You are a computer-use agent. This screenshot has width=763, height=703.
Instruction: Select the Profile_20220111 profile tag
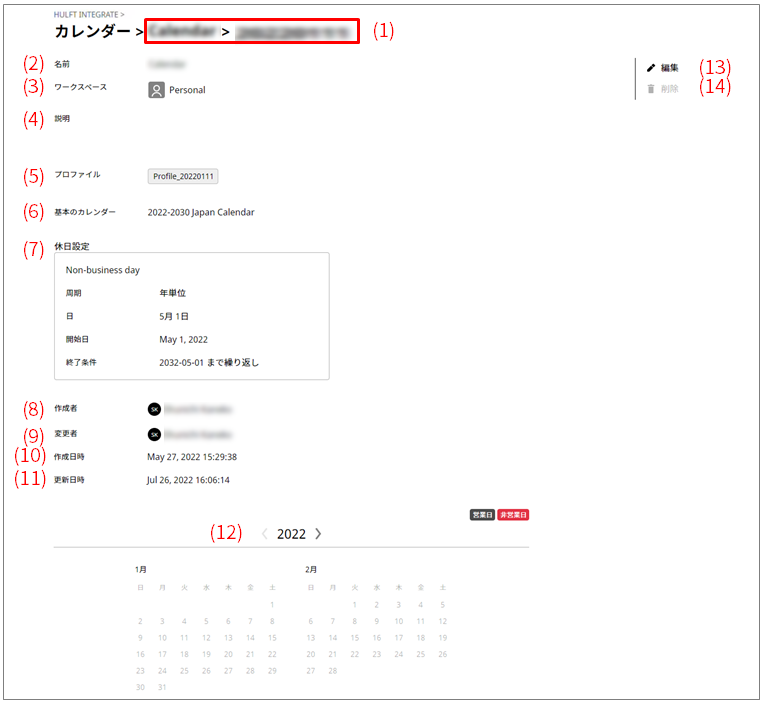[184, 176]
